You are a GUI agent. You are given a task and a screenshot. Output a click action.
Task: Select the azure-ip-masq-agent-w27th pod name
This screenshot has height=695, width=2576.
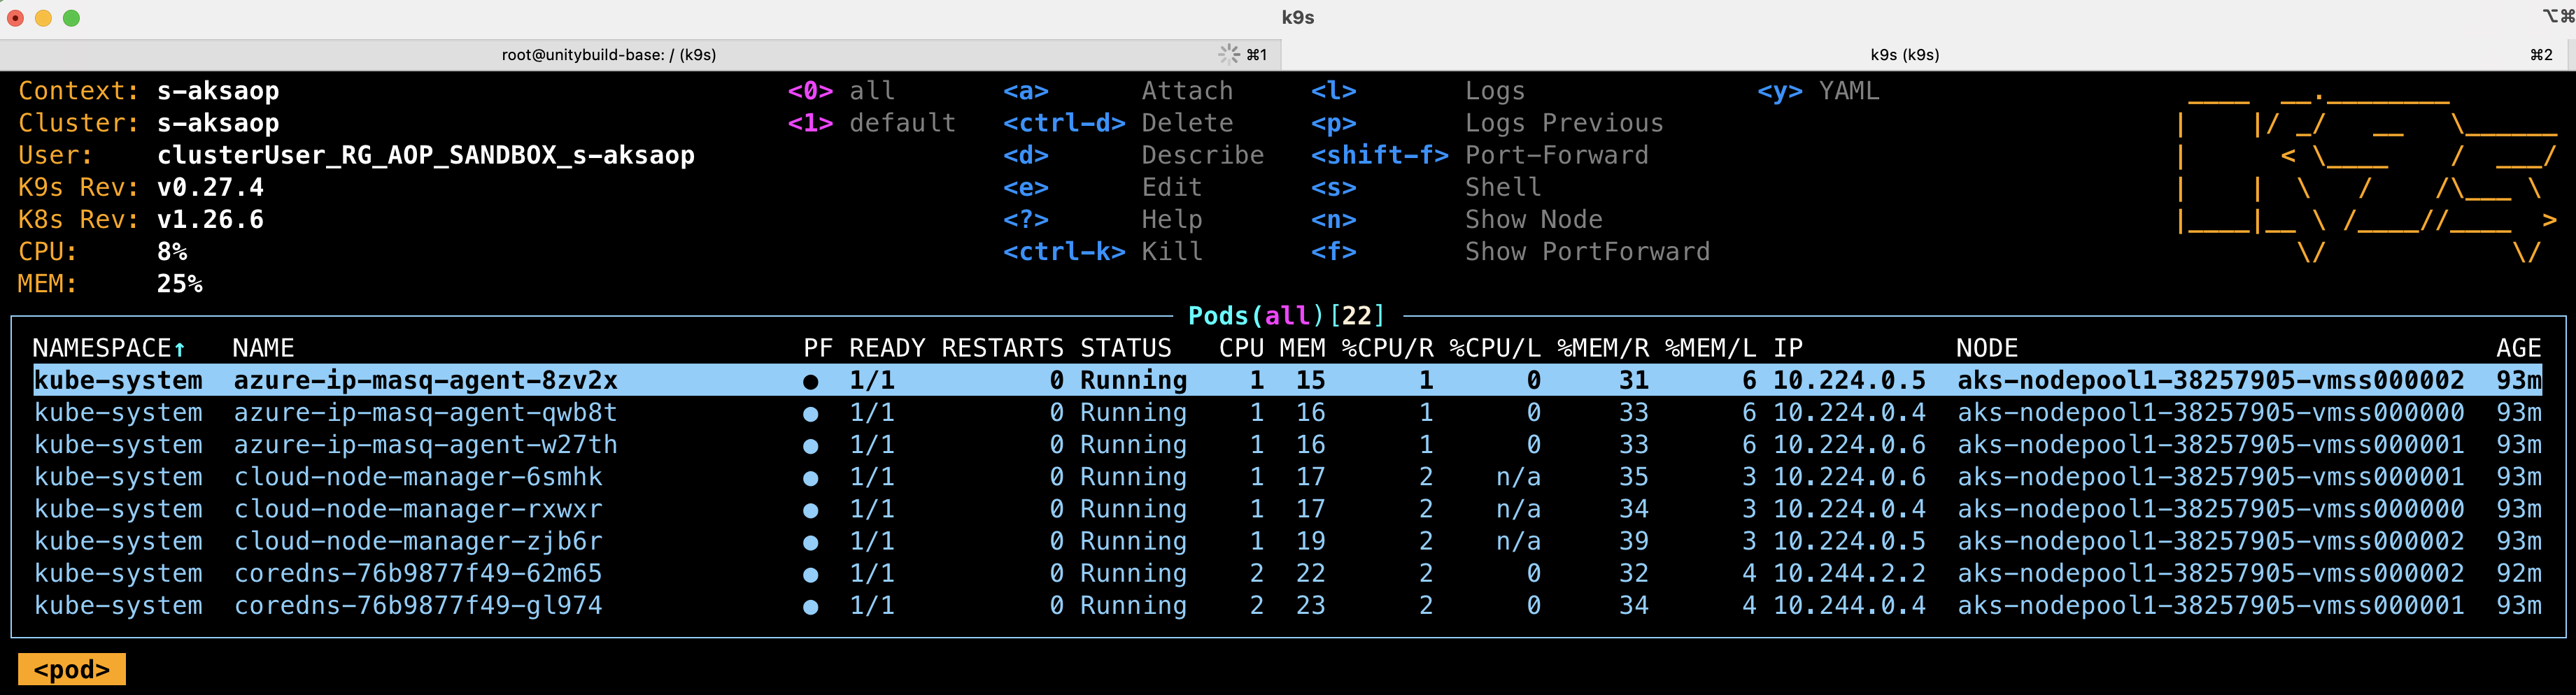[425, 445]
